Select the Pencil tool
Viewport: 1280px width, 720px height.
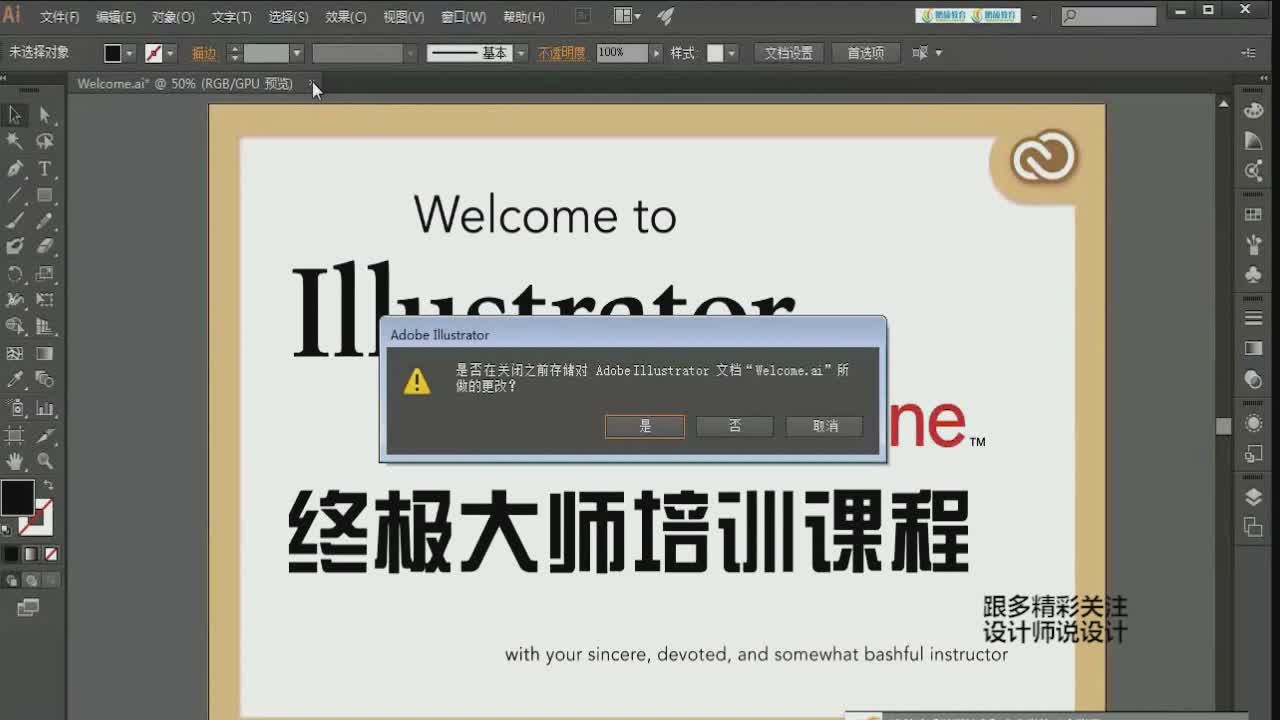coord(45,221)
